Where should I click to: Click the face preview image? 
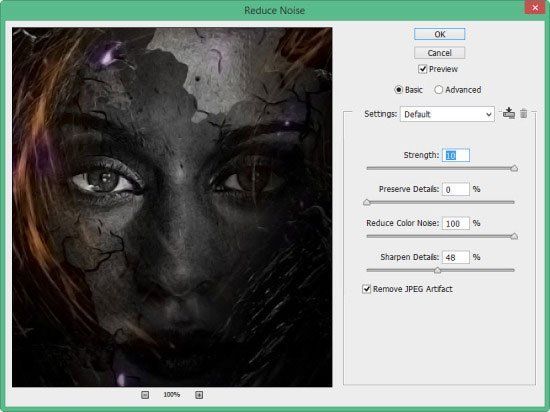172,207
